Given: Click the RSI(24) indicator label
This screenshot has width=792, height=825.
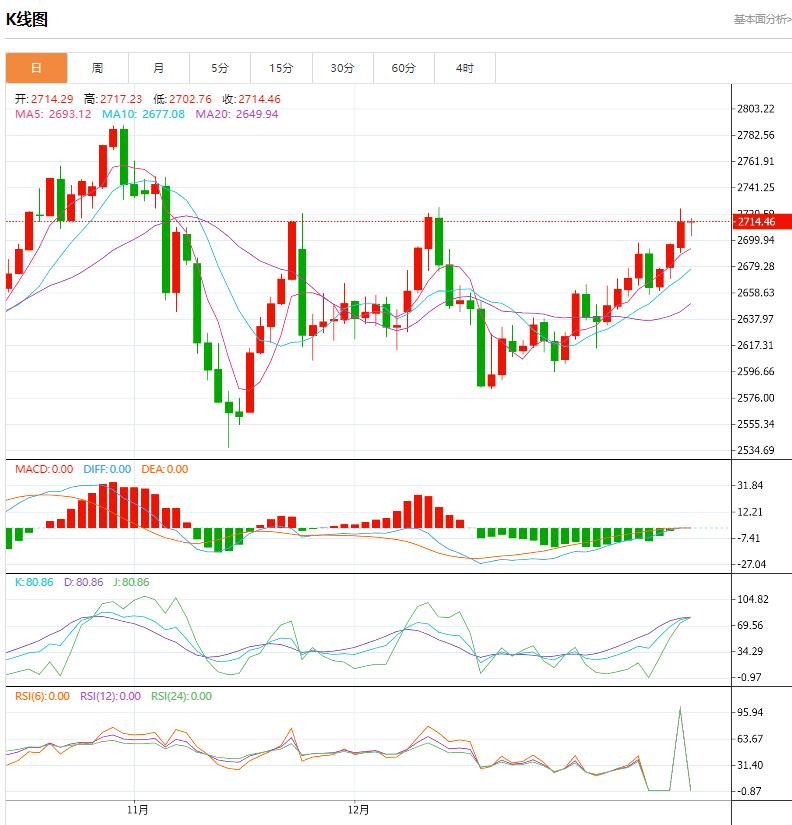Looking at the screenshot, I should pos(181,696).
